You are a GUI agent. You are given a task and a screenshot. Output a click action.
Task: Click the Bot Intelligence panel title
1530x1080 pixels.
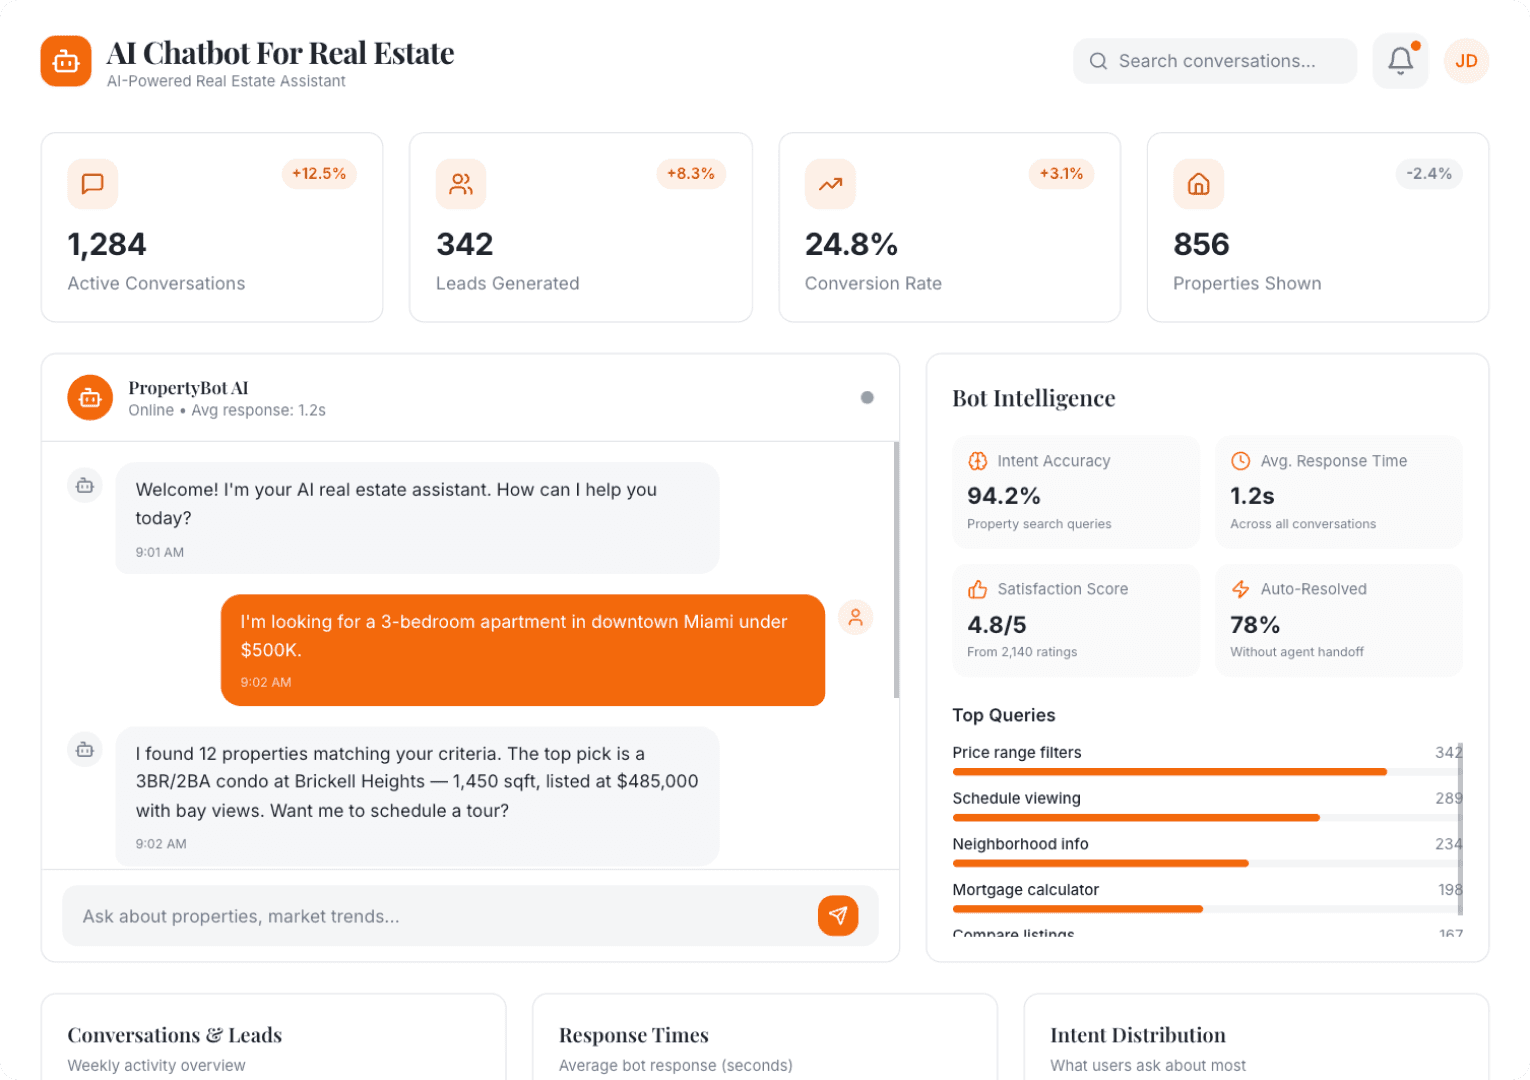(1033, 398)
